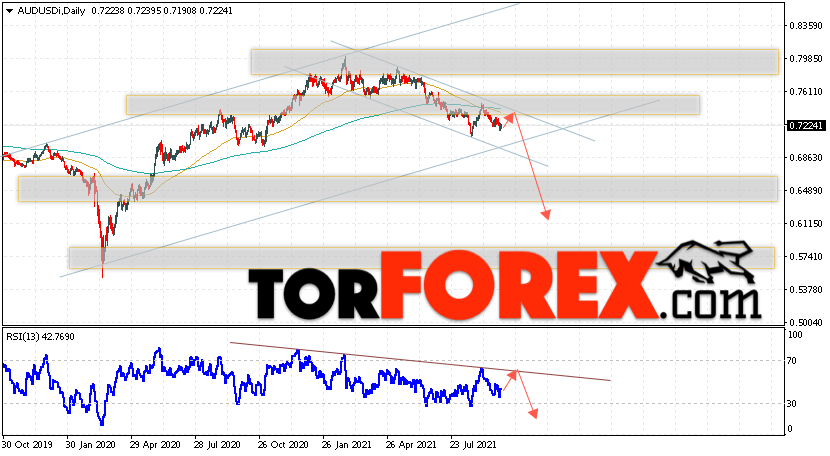Select the AUDUSDi,Daily chart title text
The width and height of the screenshot is (830, 456).
[51, 11]
